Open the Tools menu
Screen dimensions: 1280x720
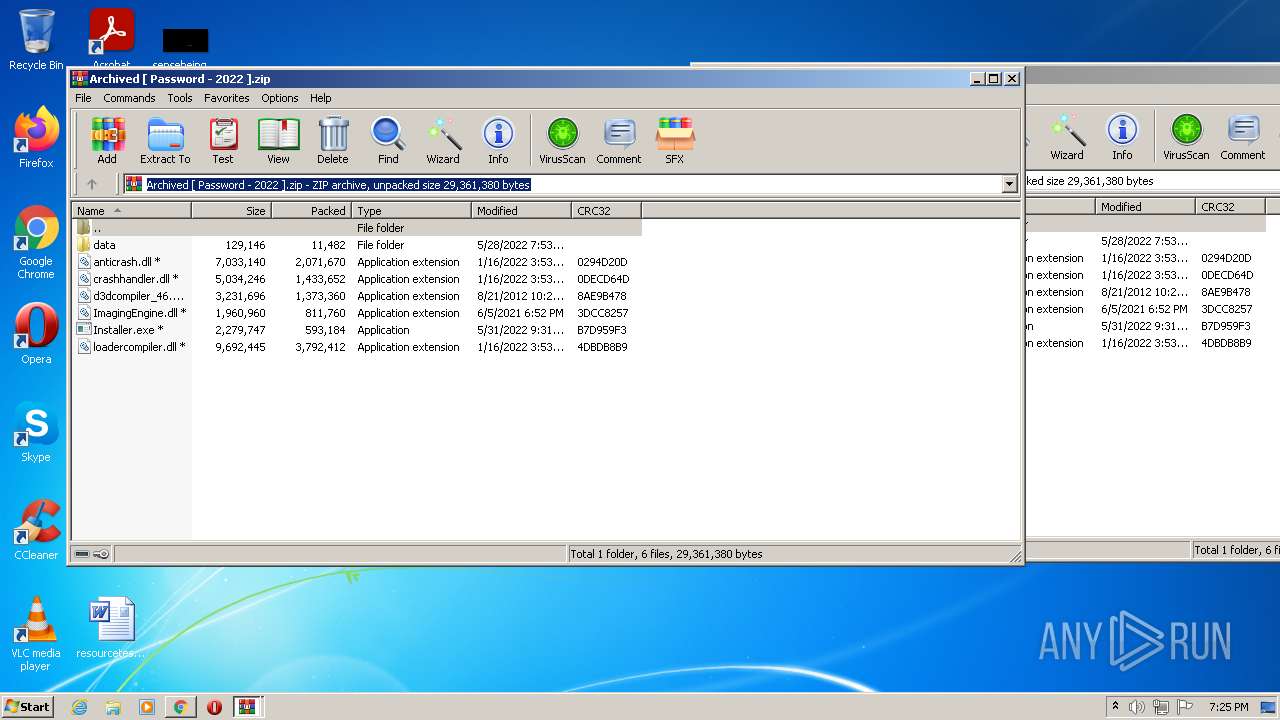[180, 98]
